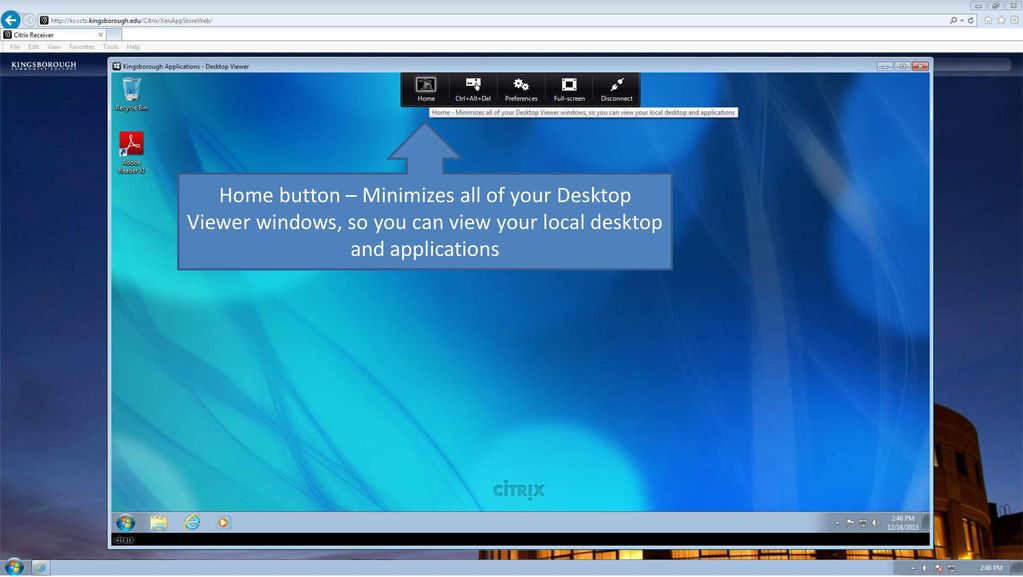Open the View menu in Internet Explorer
This screenshot has width=1023, height=577.
53,47
